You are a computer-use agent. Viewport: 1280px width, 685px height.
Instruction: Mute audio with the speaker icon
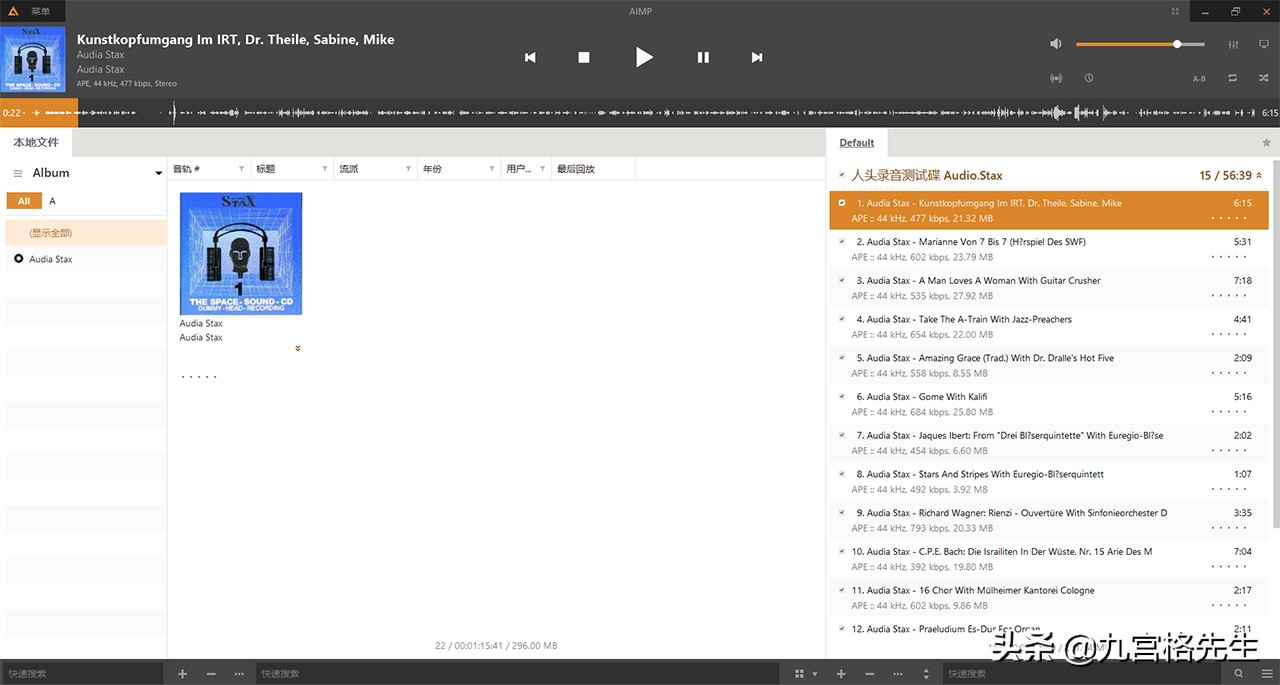[x=1055, y=44]
